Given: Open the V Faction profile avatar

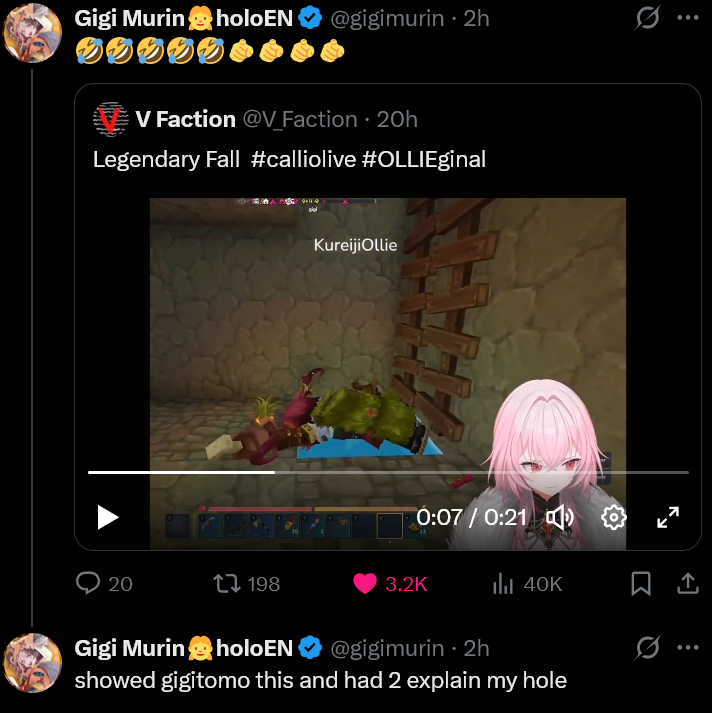Looking at the screenshot, I should tap(108, 119).
